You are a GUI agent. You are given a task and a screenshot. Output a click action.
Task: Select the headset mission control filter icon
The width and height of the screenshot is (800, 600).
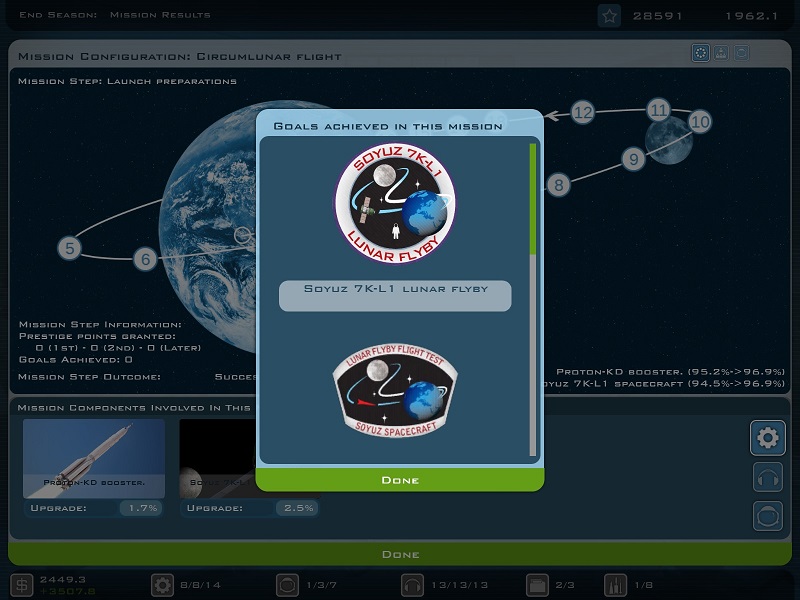point(767,477)
